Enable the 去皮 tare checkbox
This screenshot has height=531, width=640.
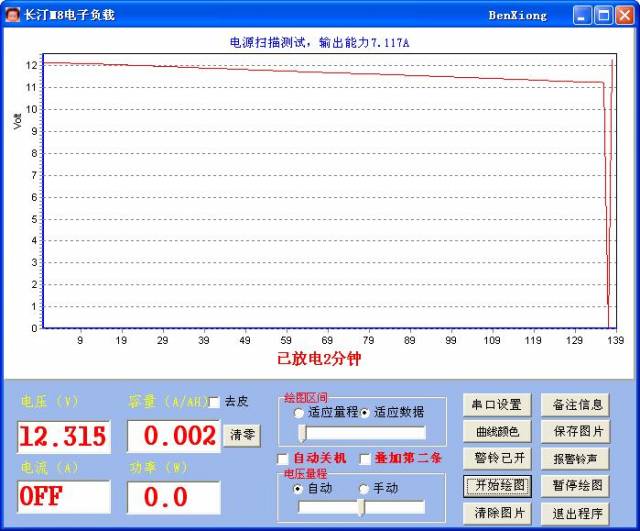point(213,402)
